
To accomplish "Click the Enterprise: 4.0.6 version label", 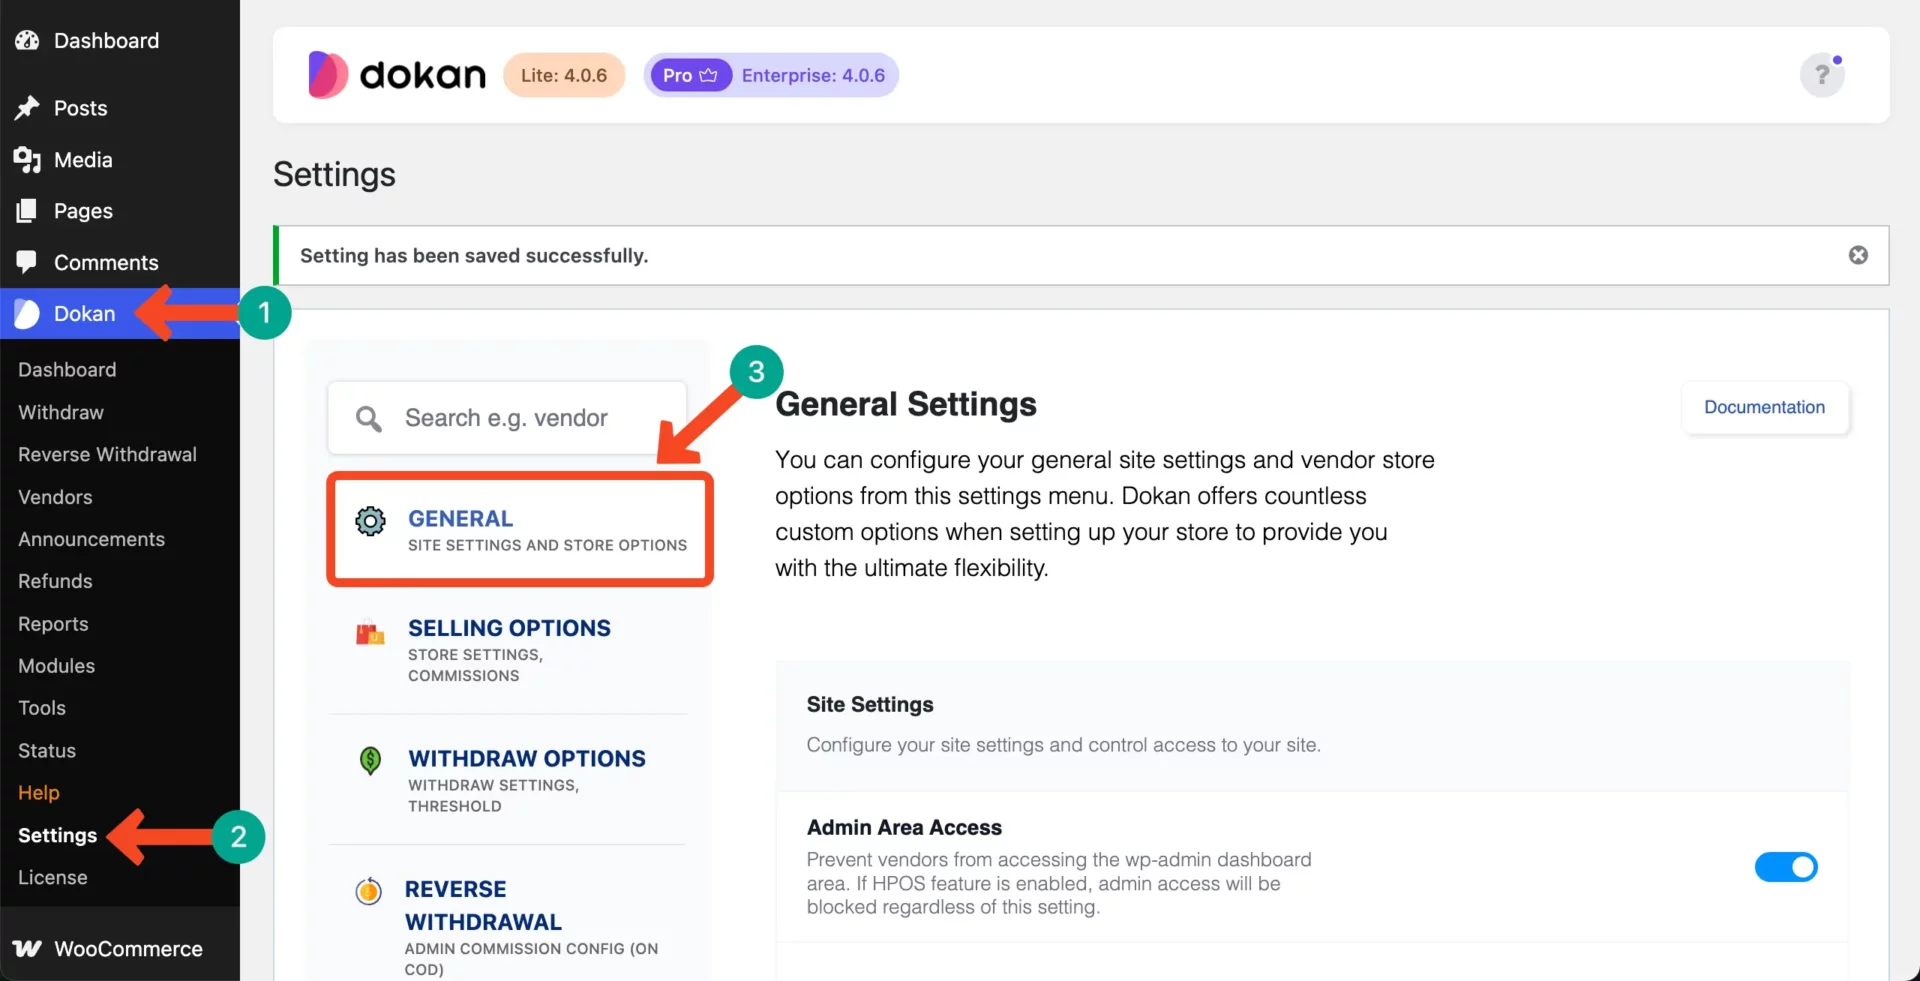I will [x=813, y=75].
